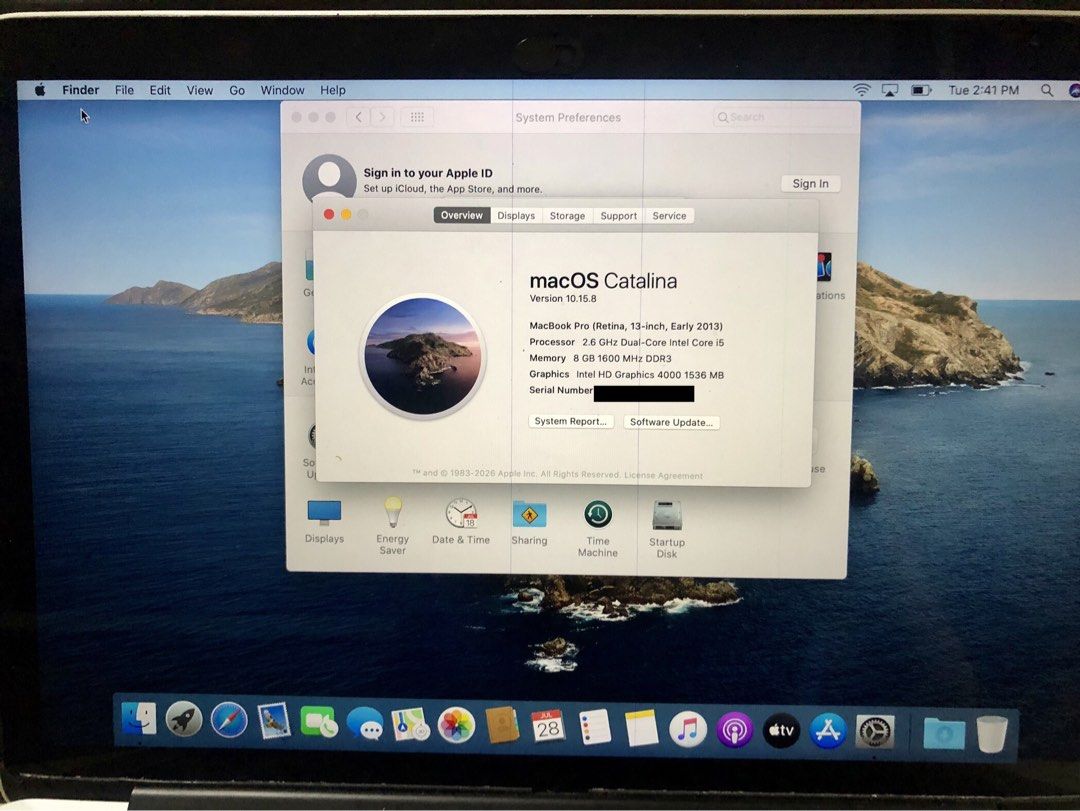The image size is (1080, 811).
Task: Launch Launchpad rocket icon in Dock
Action: (184, 721)
